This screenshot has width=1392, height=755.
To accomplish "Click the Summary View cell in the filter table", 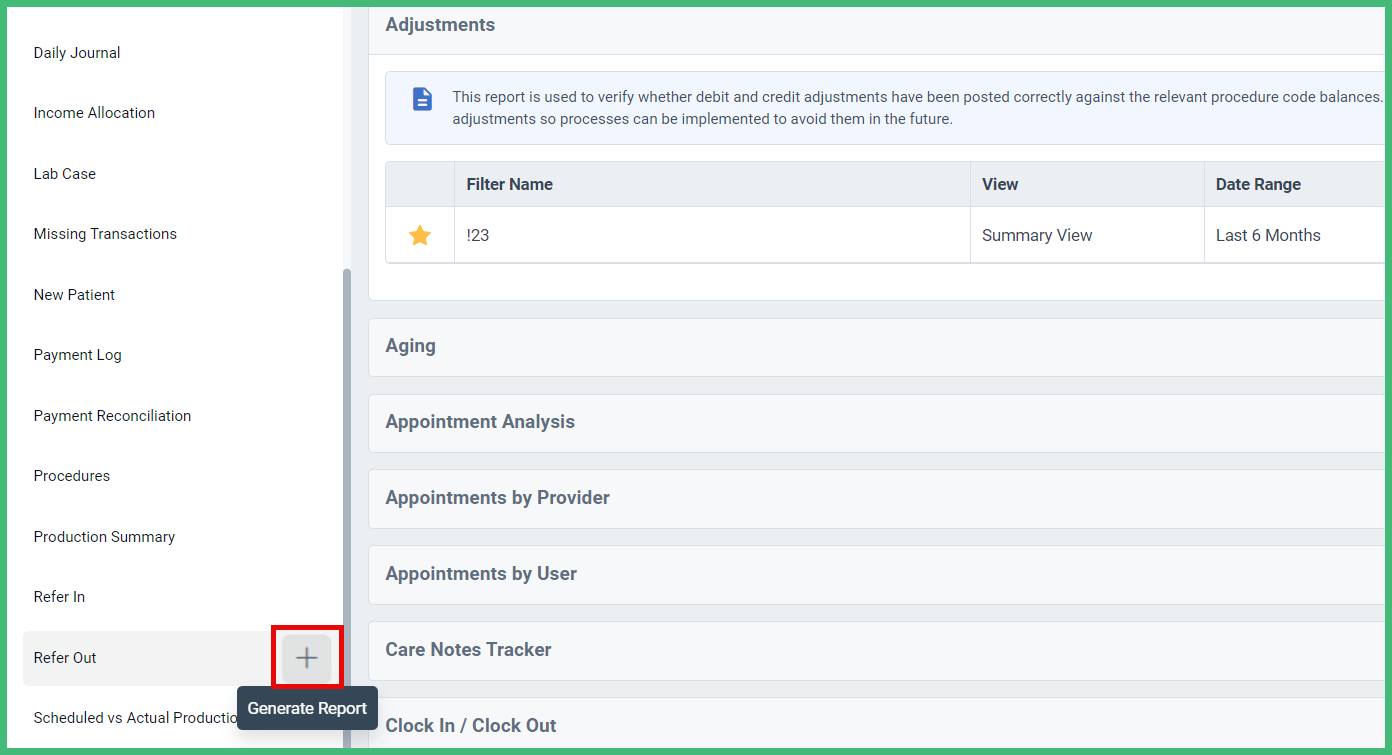I will (x=1037, y=234).
